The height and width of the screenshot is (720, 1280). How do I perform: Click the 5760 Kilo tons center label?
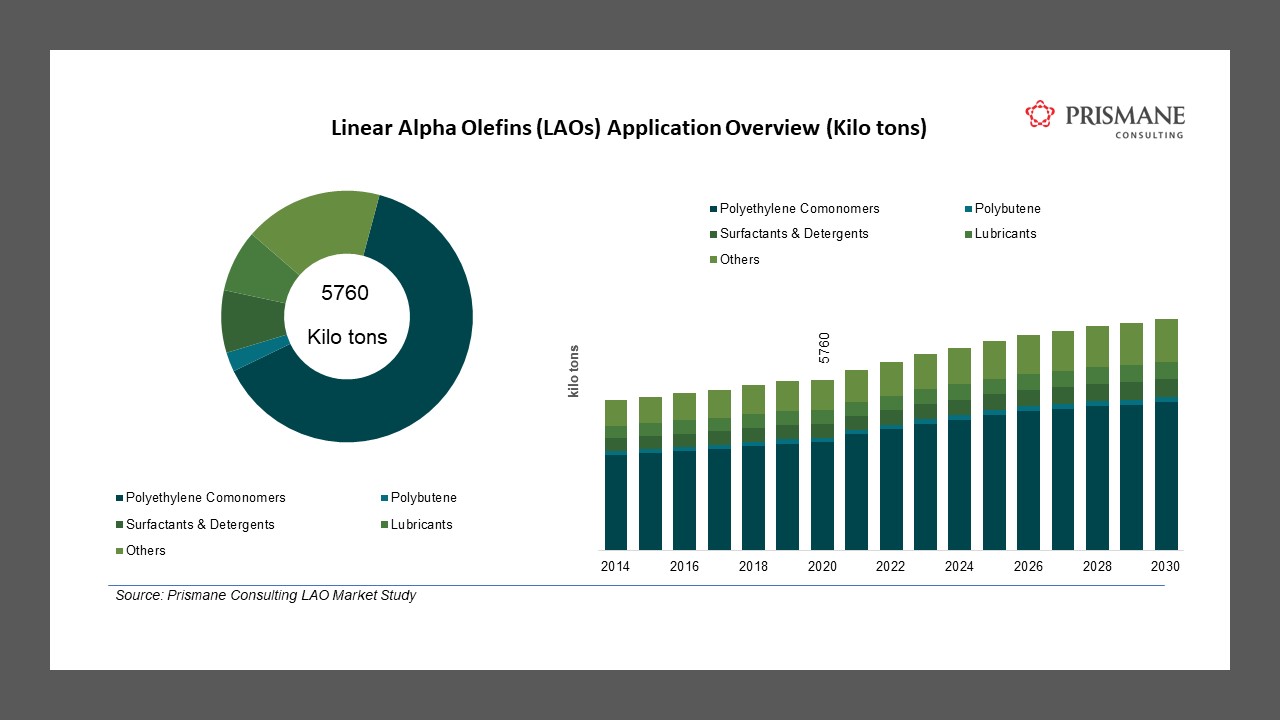[345, 315]
